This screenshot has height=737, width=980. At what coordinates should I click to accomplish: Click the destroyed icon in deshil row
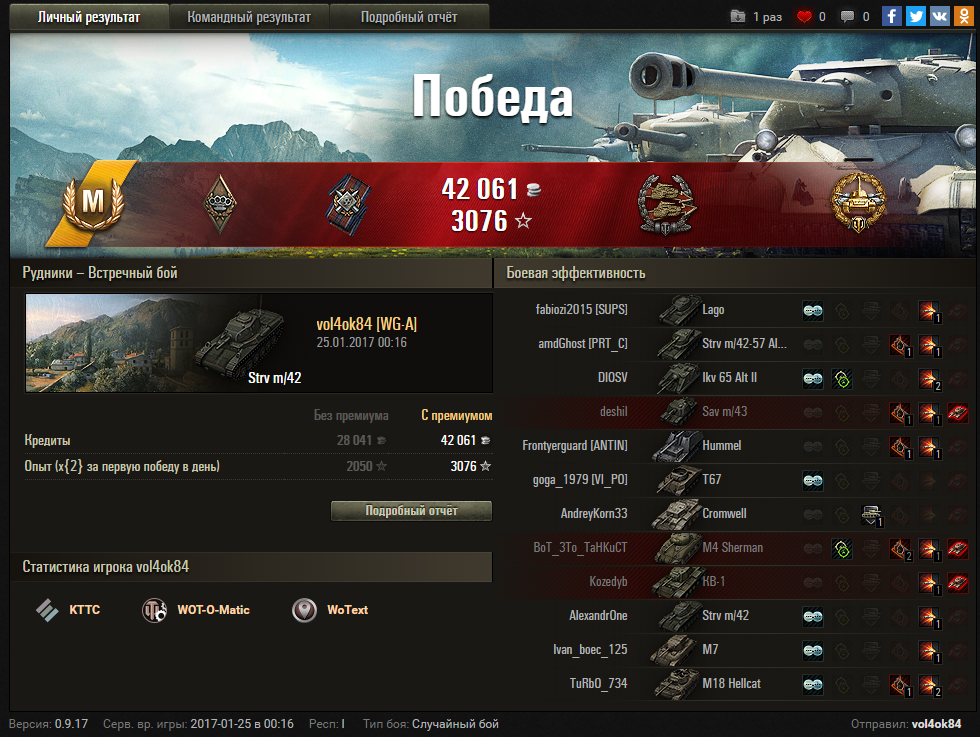coord(958,413)
